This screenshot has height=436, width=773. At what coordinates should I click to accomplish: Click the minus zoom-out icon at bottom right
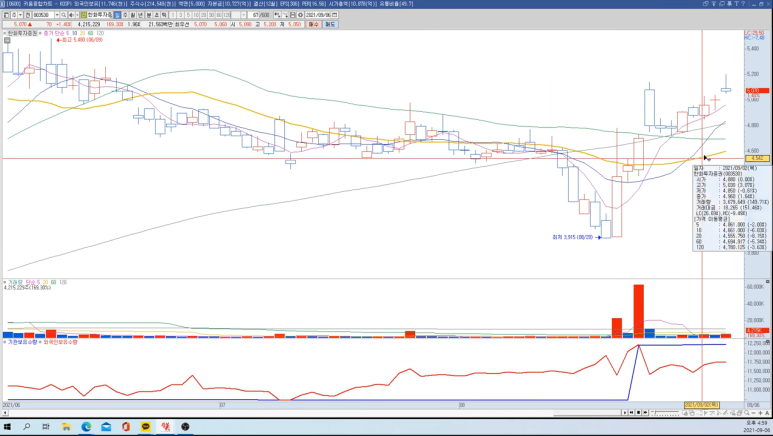coord(753,413)
